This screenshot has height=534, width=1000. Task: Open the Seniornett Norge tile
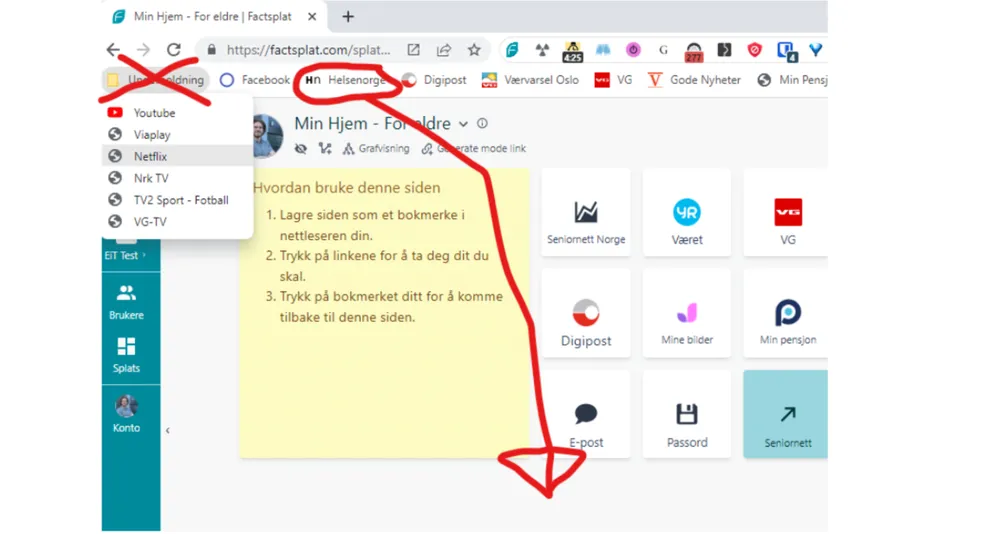(x=585, y=220)
